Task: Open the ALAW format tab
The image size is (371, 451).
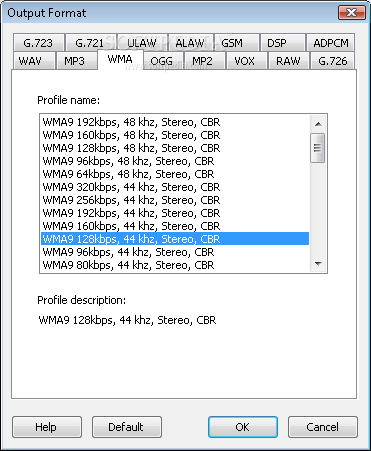Action: coord(190,43)
